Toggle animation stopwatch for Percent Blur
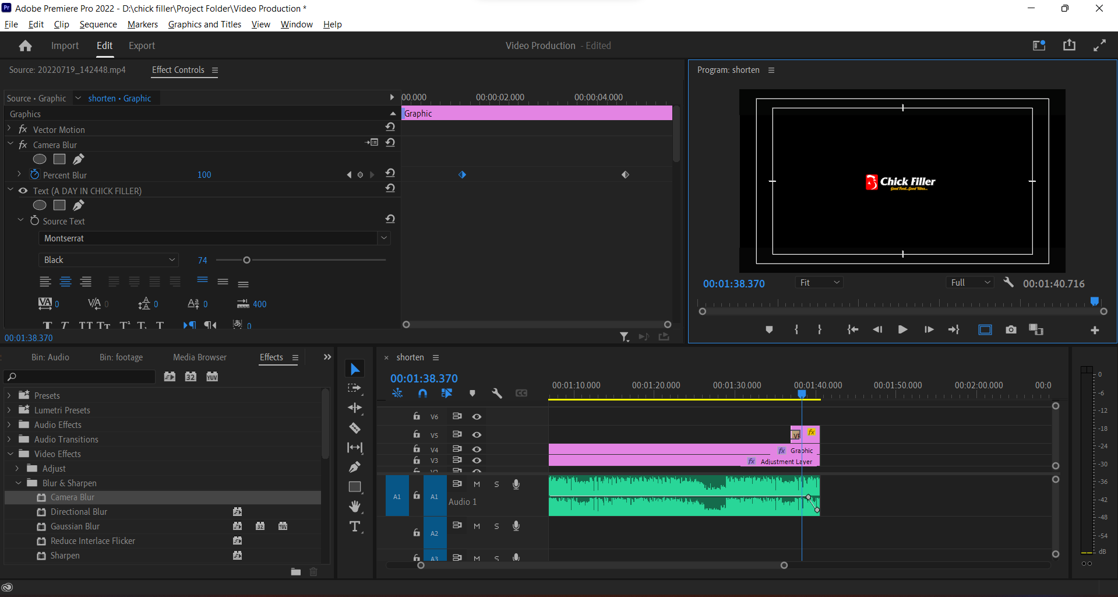This screenshot has width=1118, height=597. pyautogui.click(x=34, y=175)
